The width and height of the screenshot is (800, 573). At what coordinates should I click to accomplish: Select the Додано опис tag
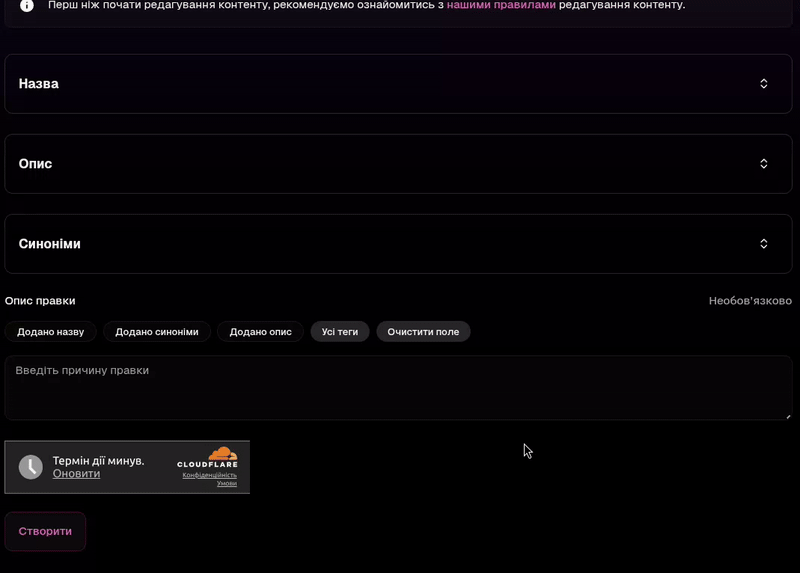coord(260,332)
